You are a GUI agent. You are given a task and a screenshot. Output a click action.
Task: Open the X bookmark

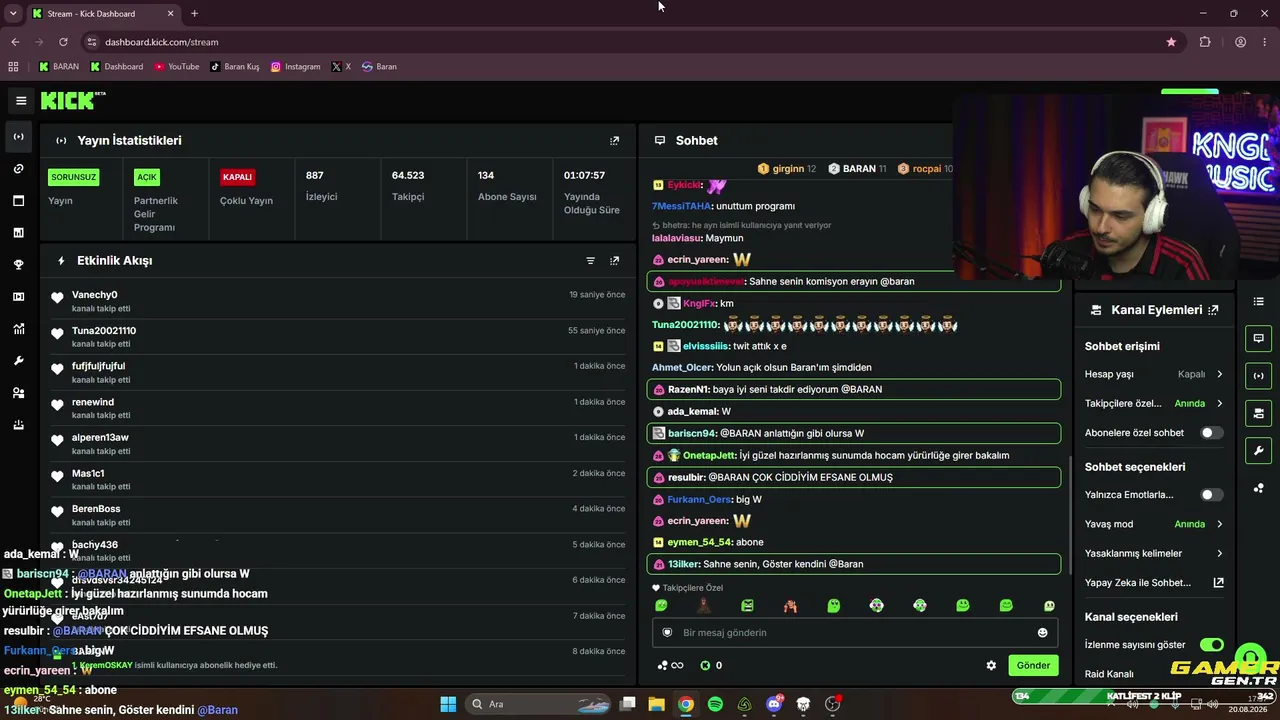click(341, 67)
